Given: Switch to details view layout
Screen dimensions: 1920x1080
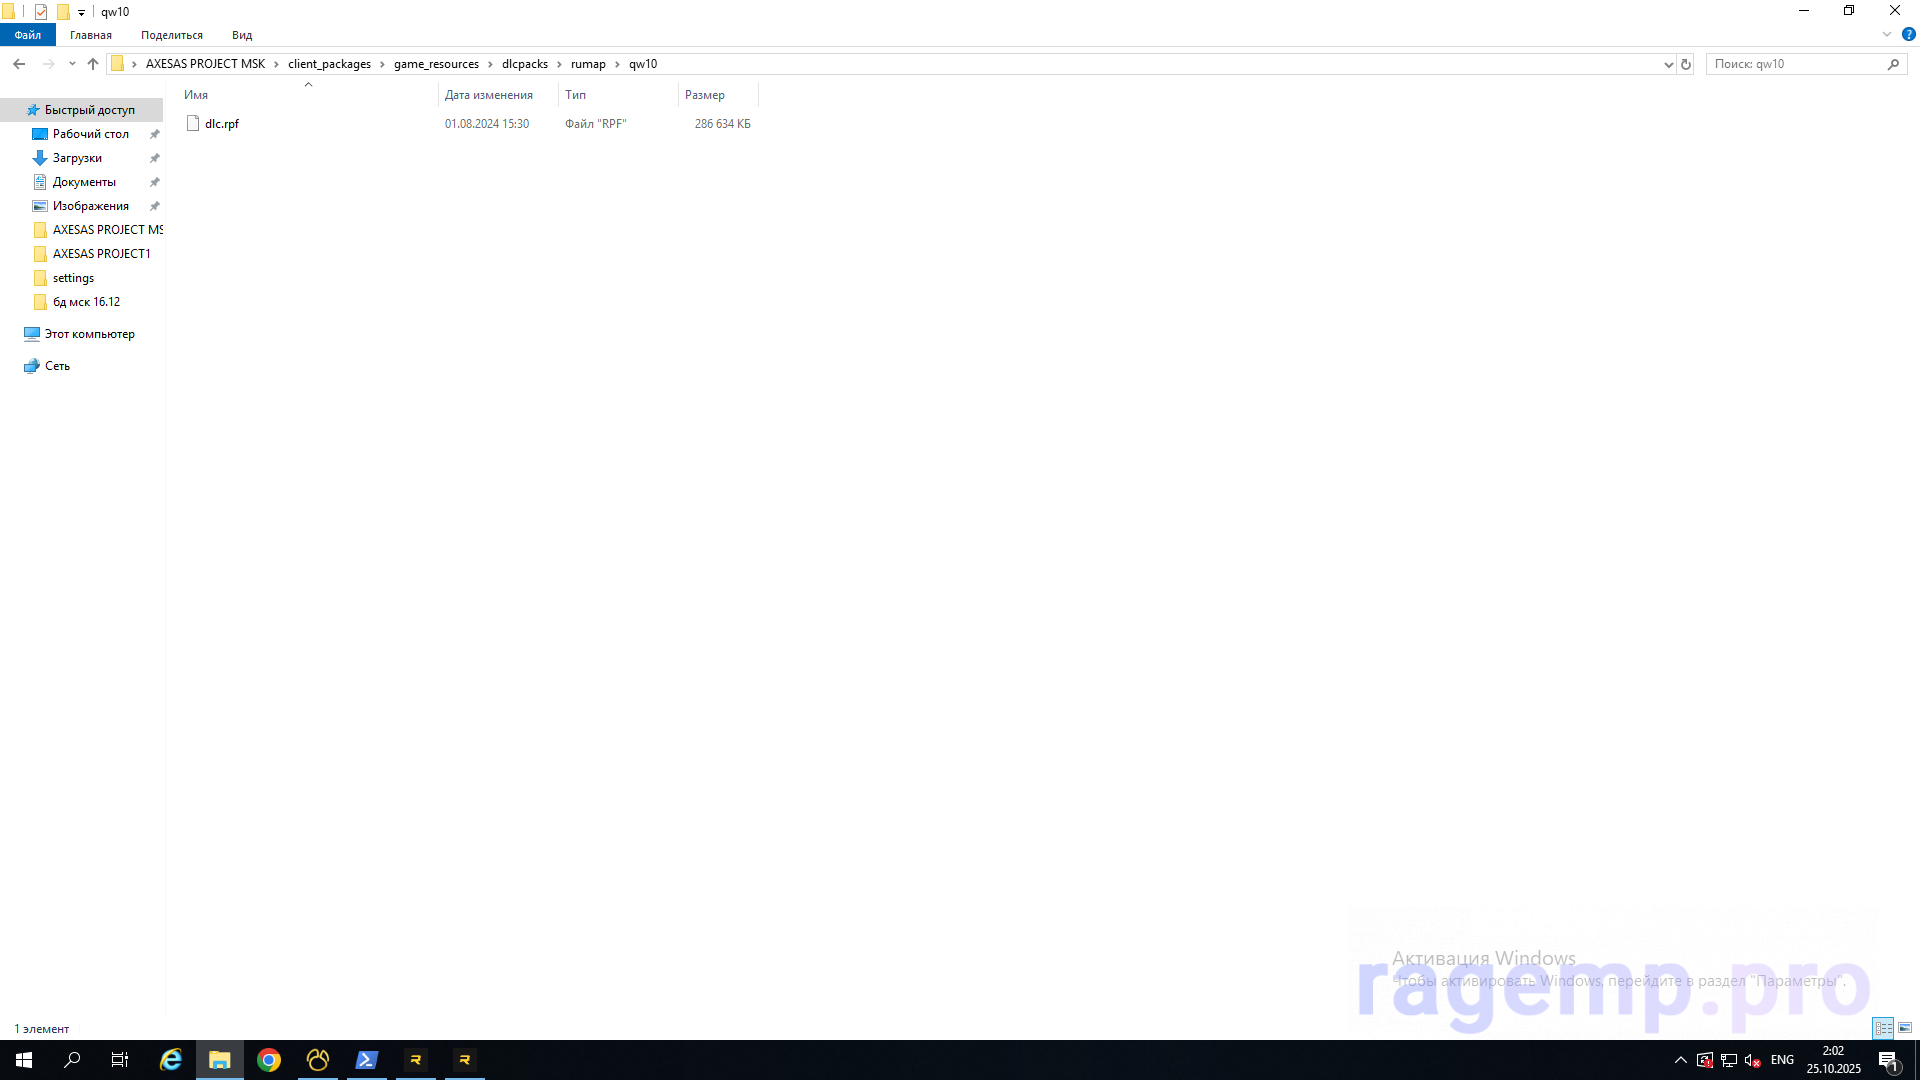Looking at the screenshot, I should (1883, 1028).
